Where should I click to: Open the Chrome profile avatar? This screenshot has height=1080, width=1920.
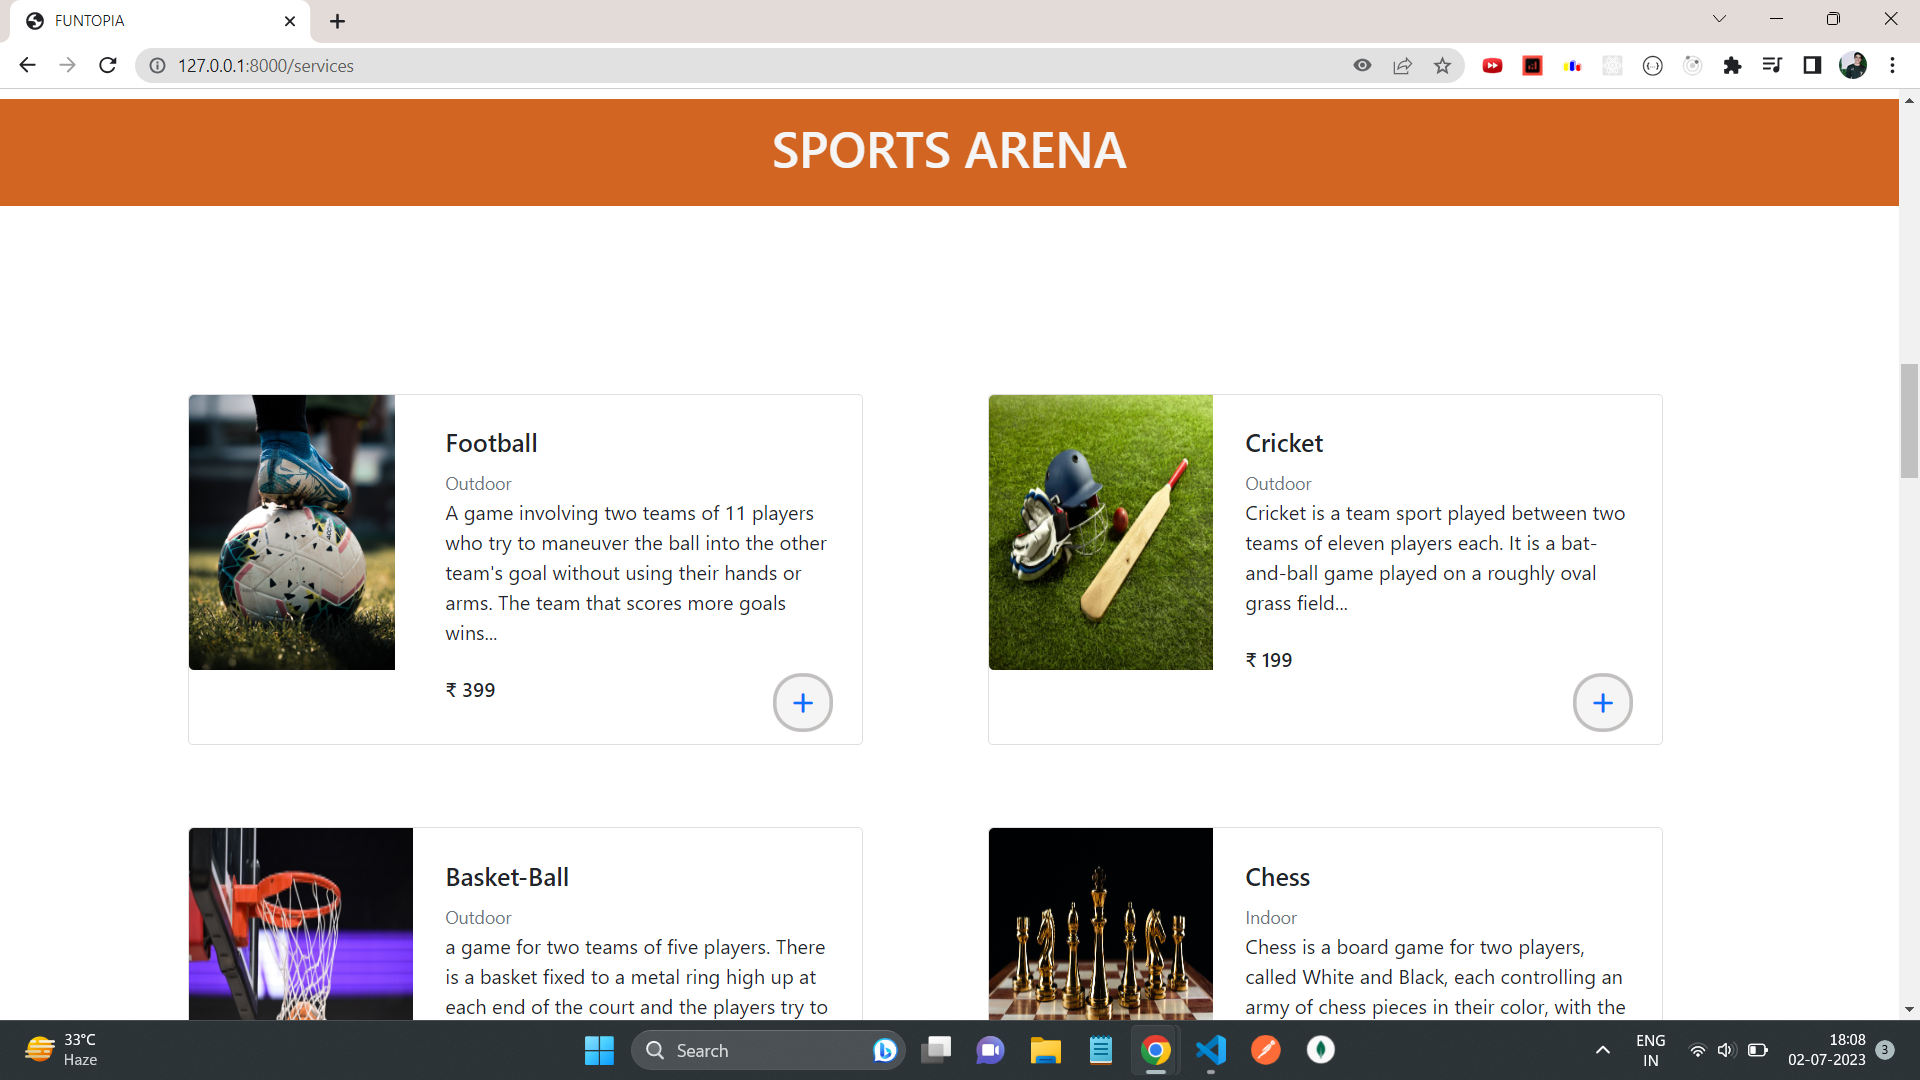click(x=1854, y=65)
